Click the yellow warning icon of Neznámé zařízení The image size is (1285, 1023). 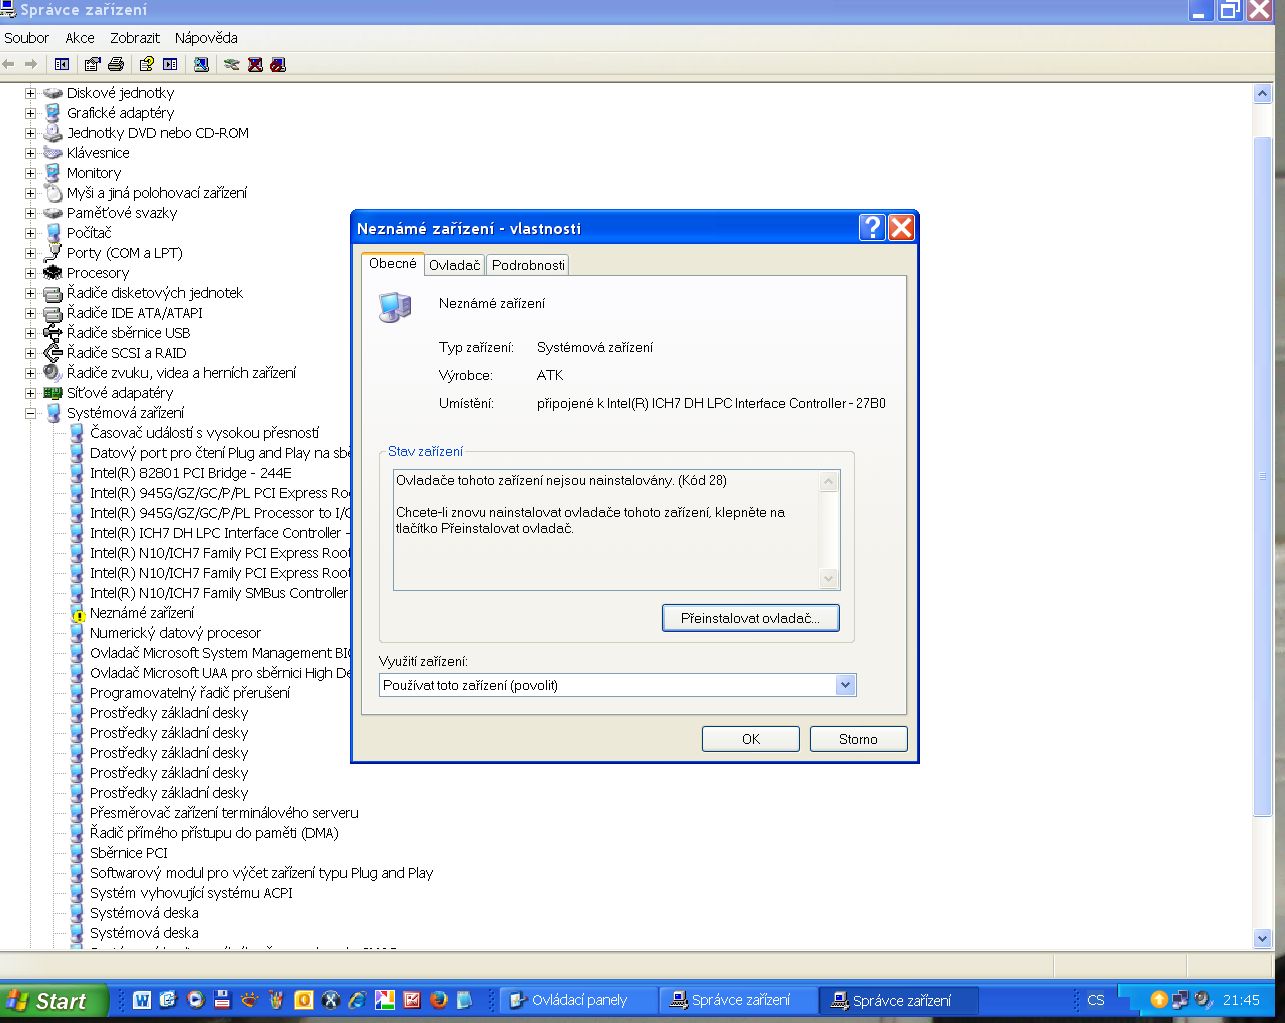tap(78, 614)
